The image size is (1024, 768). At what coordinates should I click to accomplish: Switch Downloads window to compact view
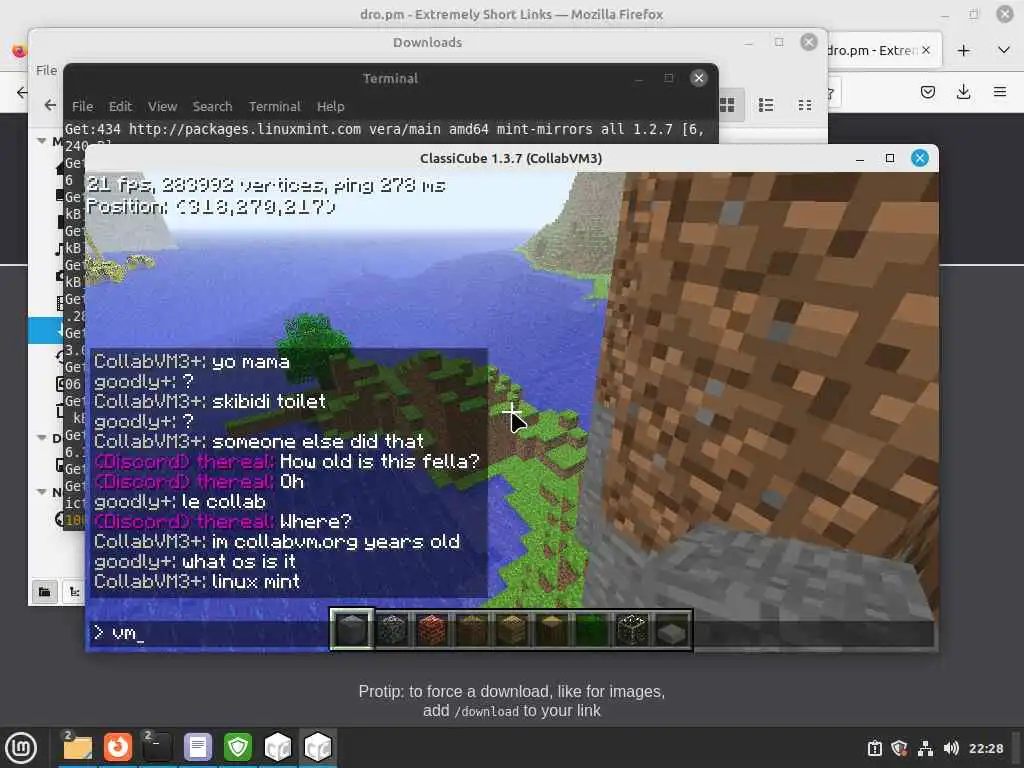point(805,105)
